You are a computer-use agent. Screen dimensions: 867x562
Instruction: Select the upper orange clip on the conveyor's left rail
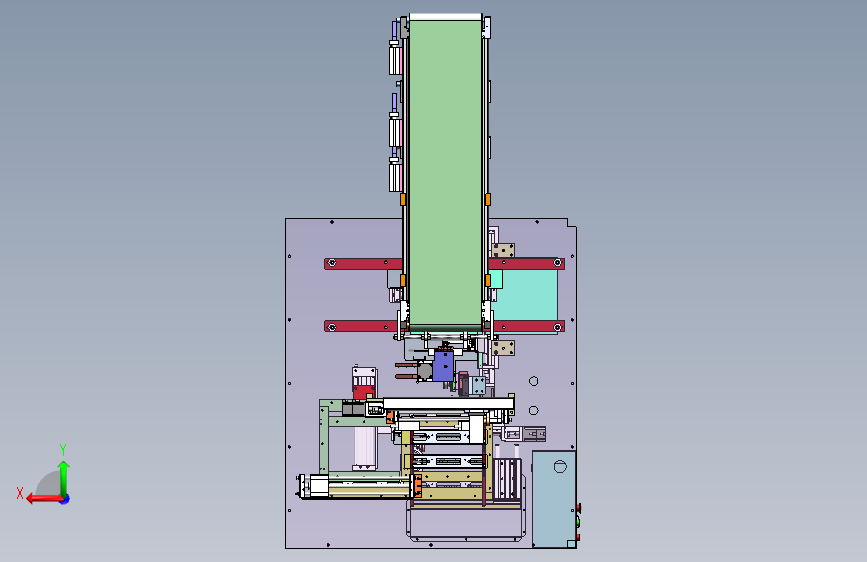(x=403, y=199)
